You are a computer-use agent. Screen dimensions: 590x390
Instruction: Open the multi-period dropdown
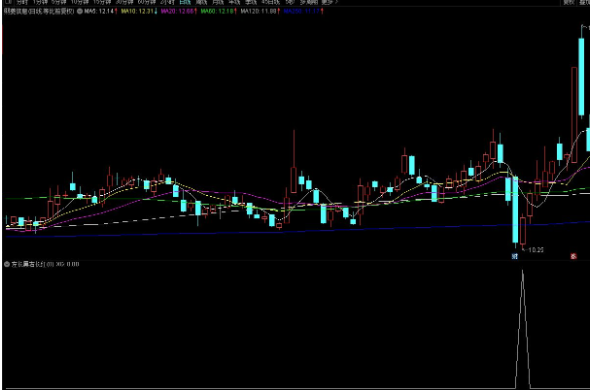pos(310,2)
